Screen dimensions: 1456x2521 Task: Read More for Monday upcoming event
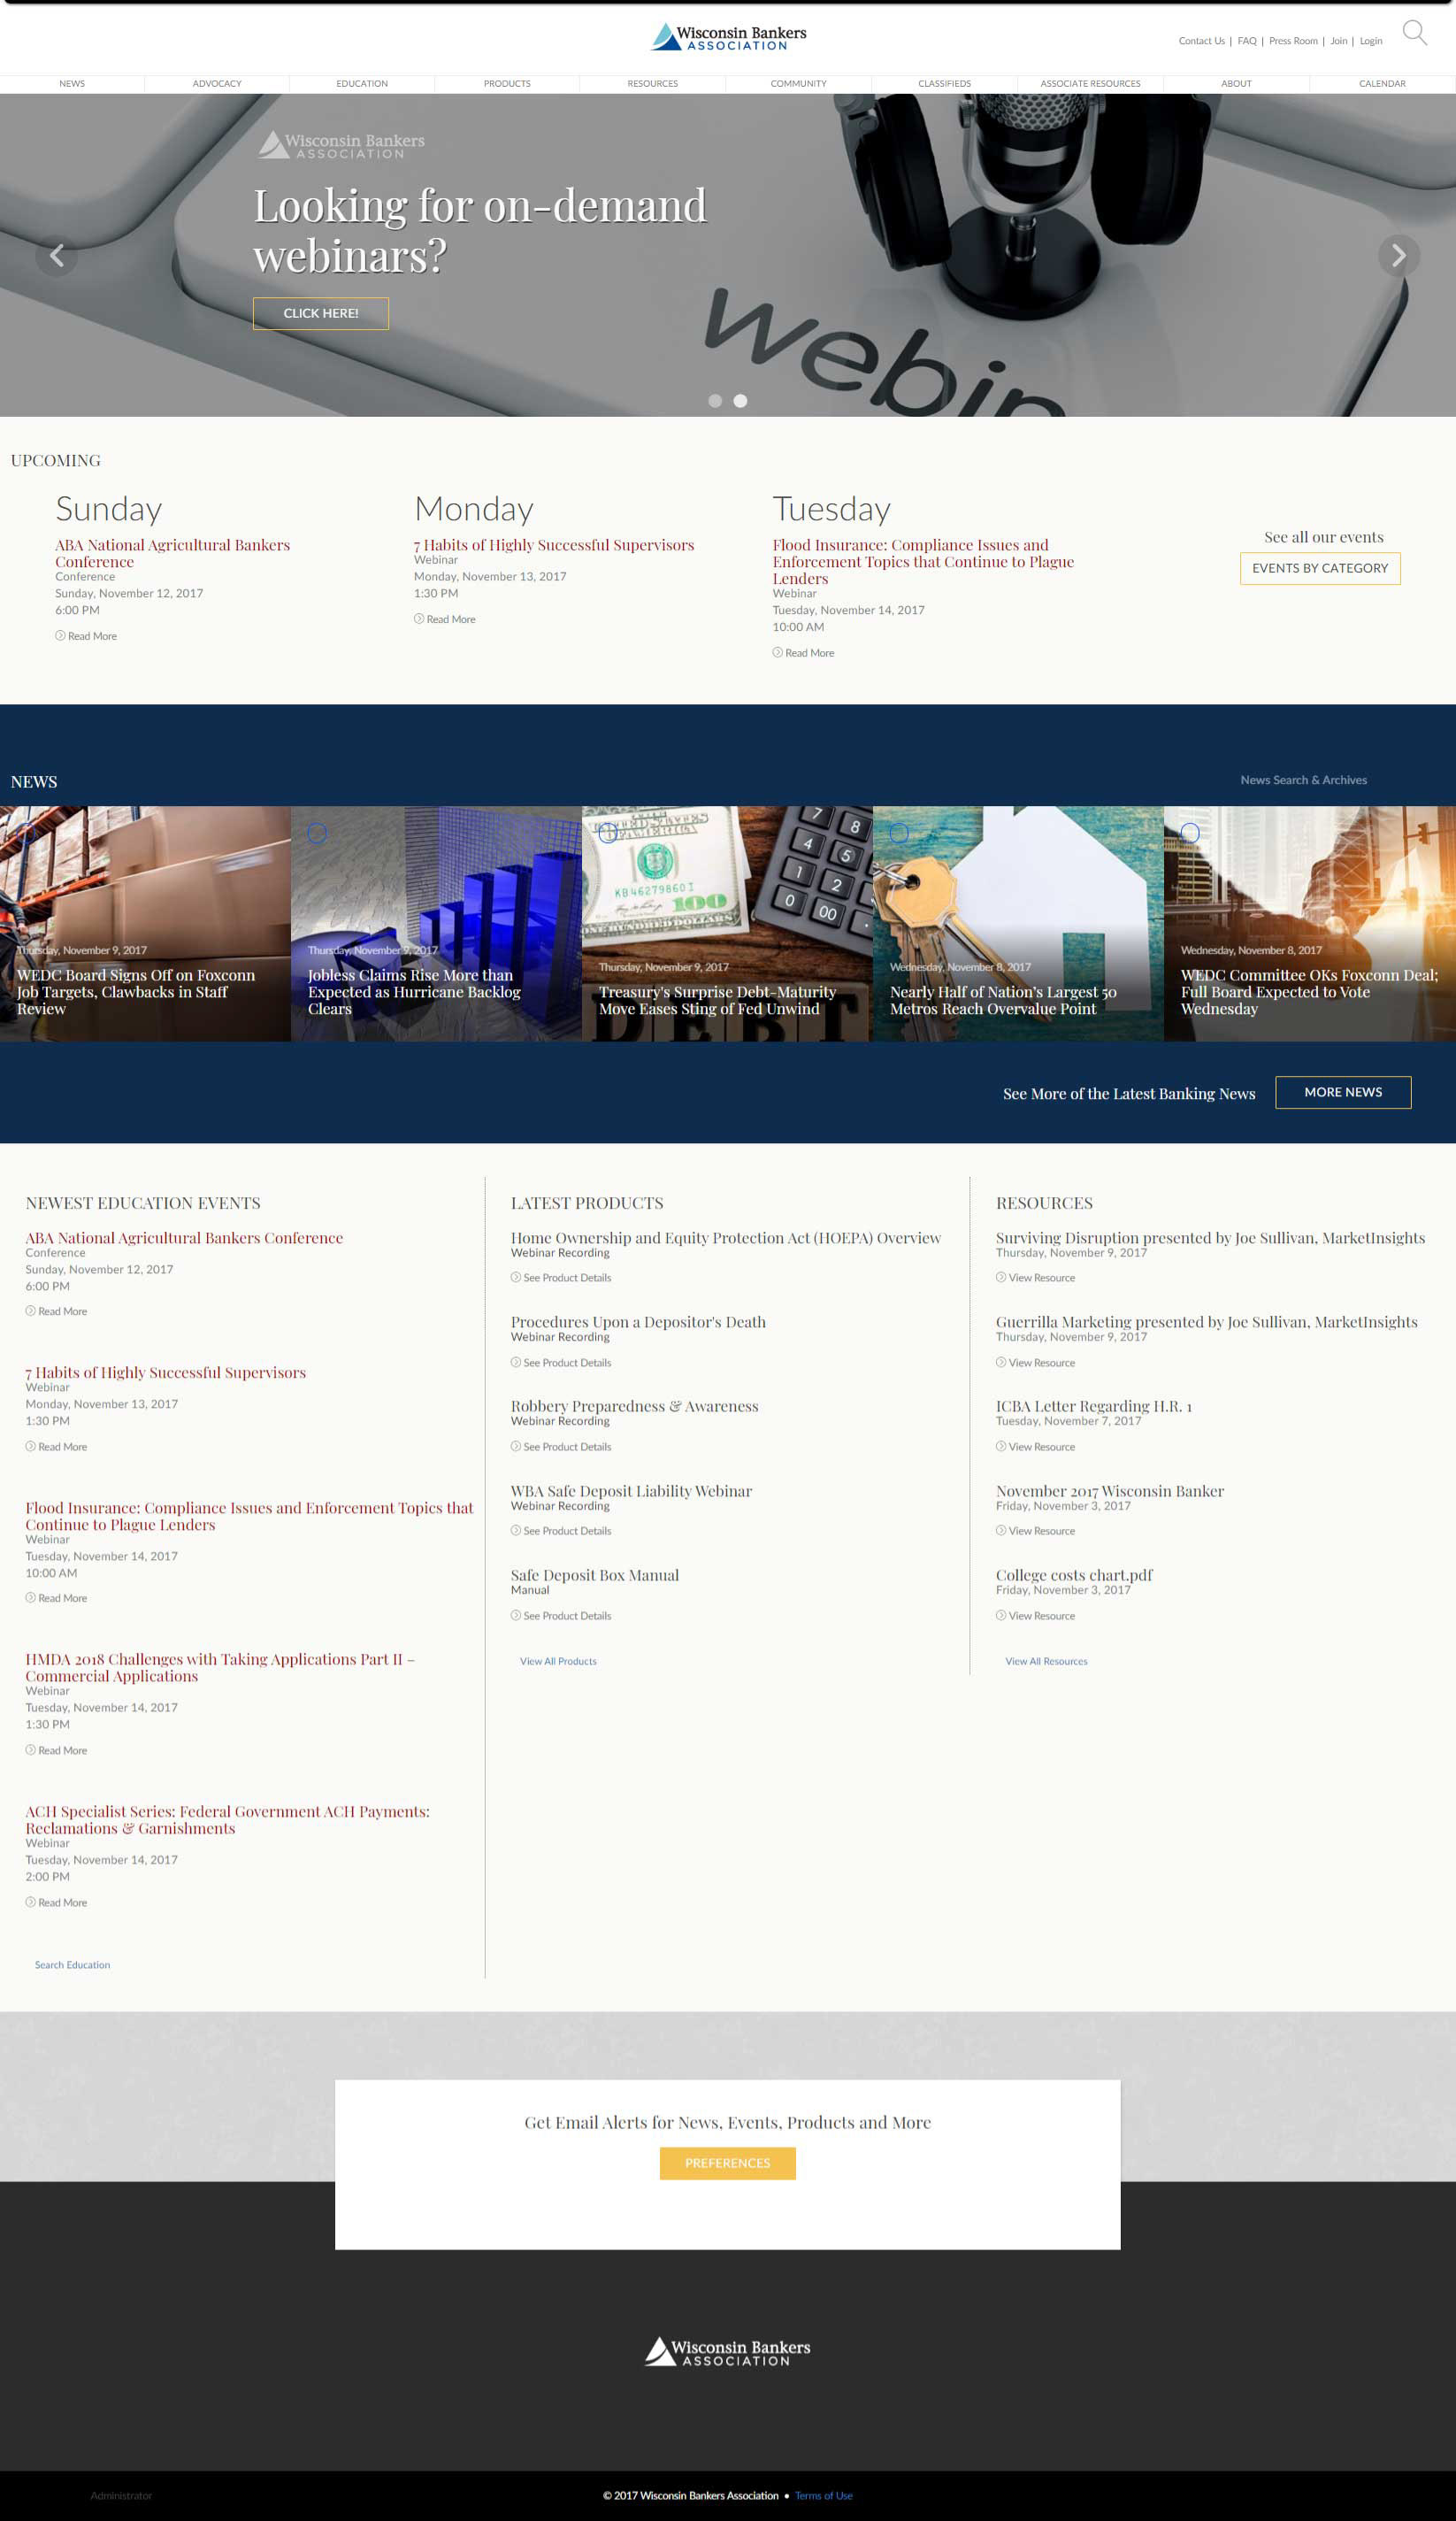(445, 619)
